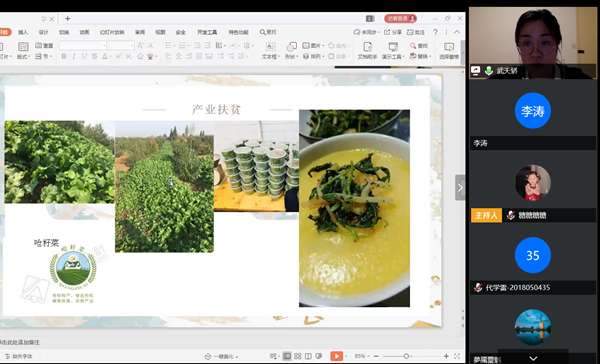Start slideshow with orange play button
The height and width of the screenshot is (364, 600).
(x=336, y=356)
